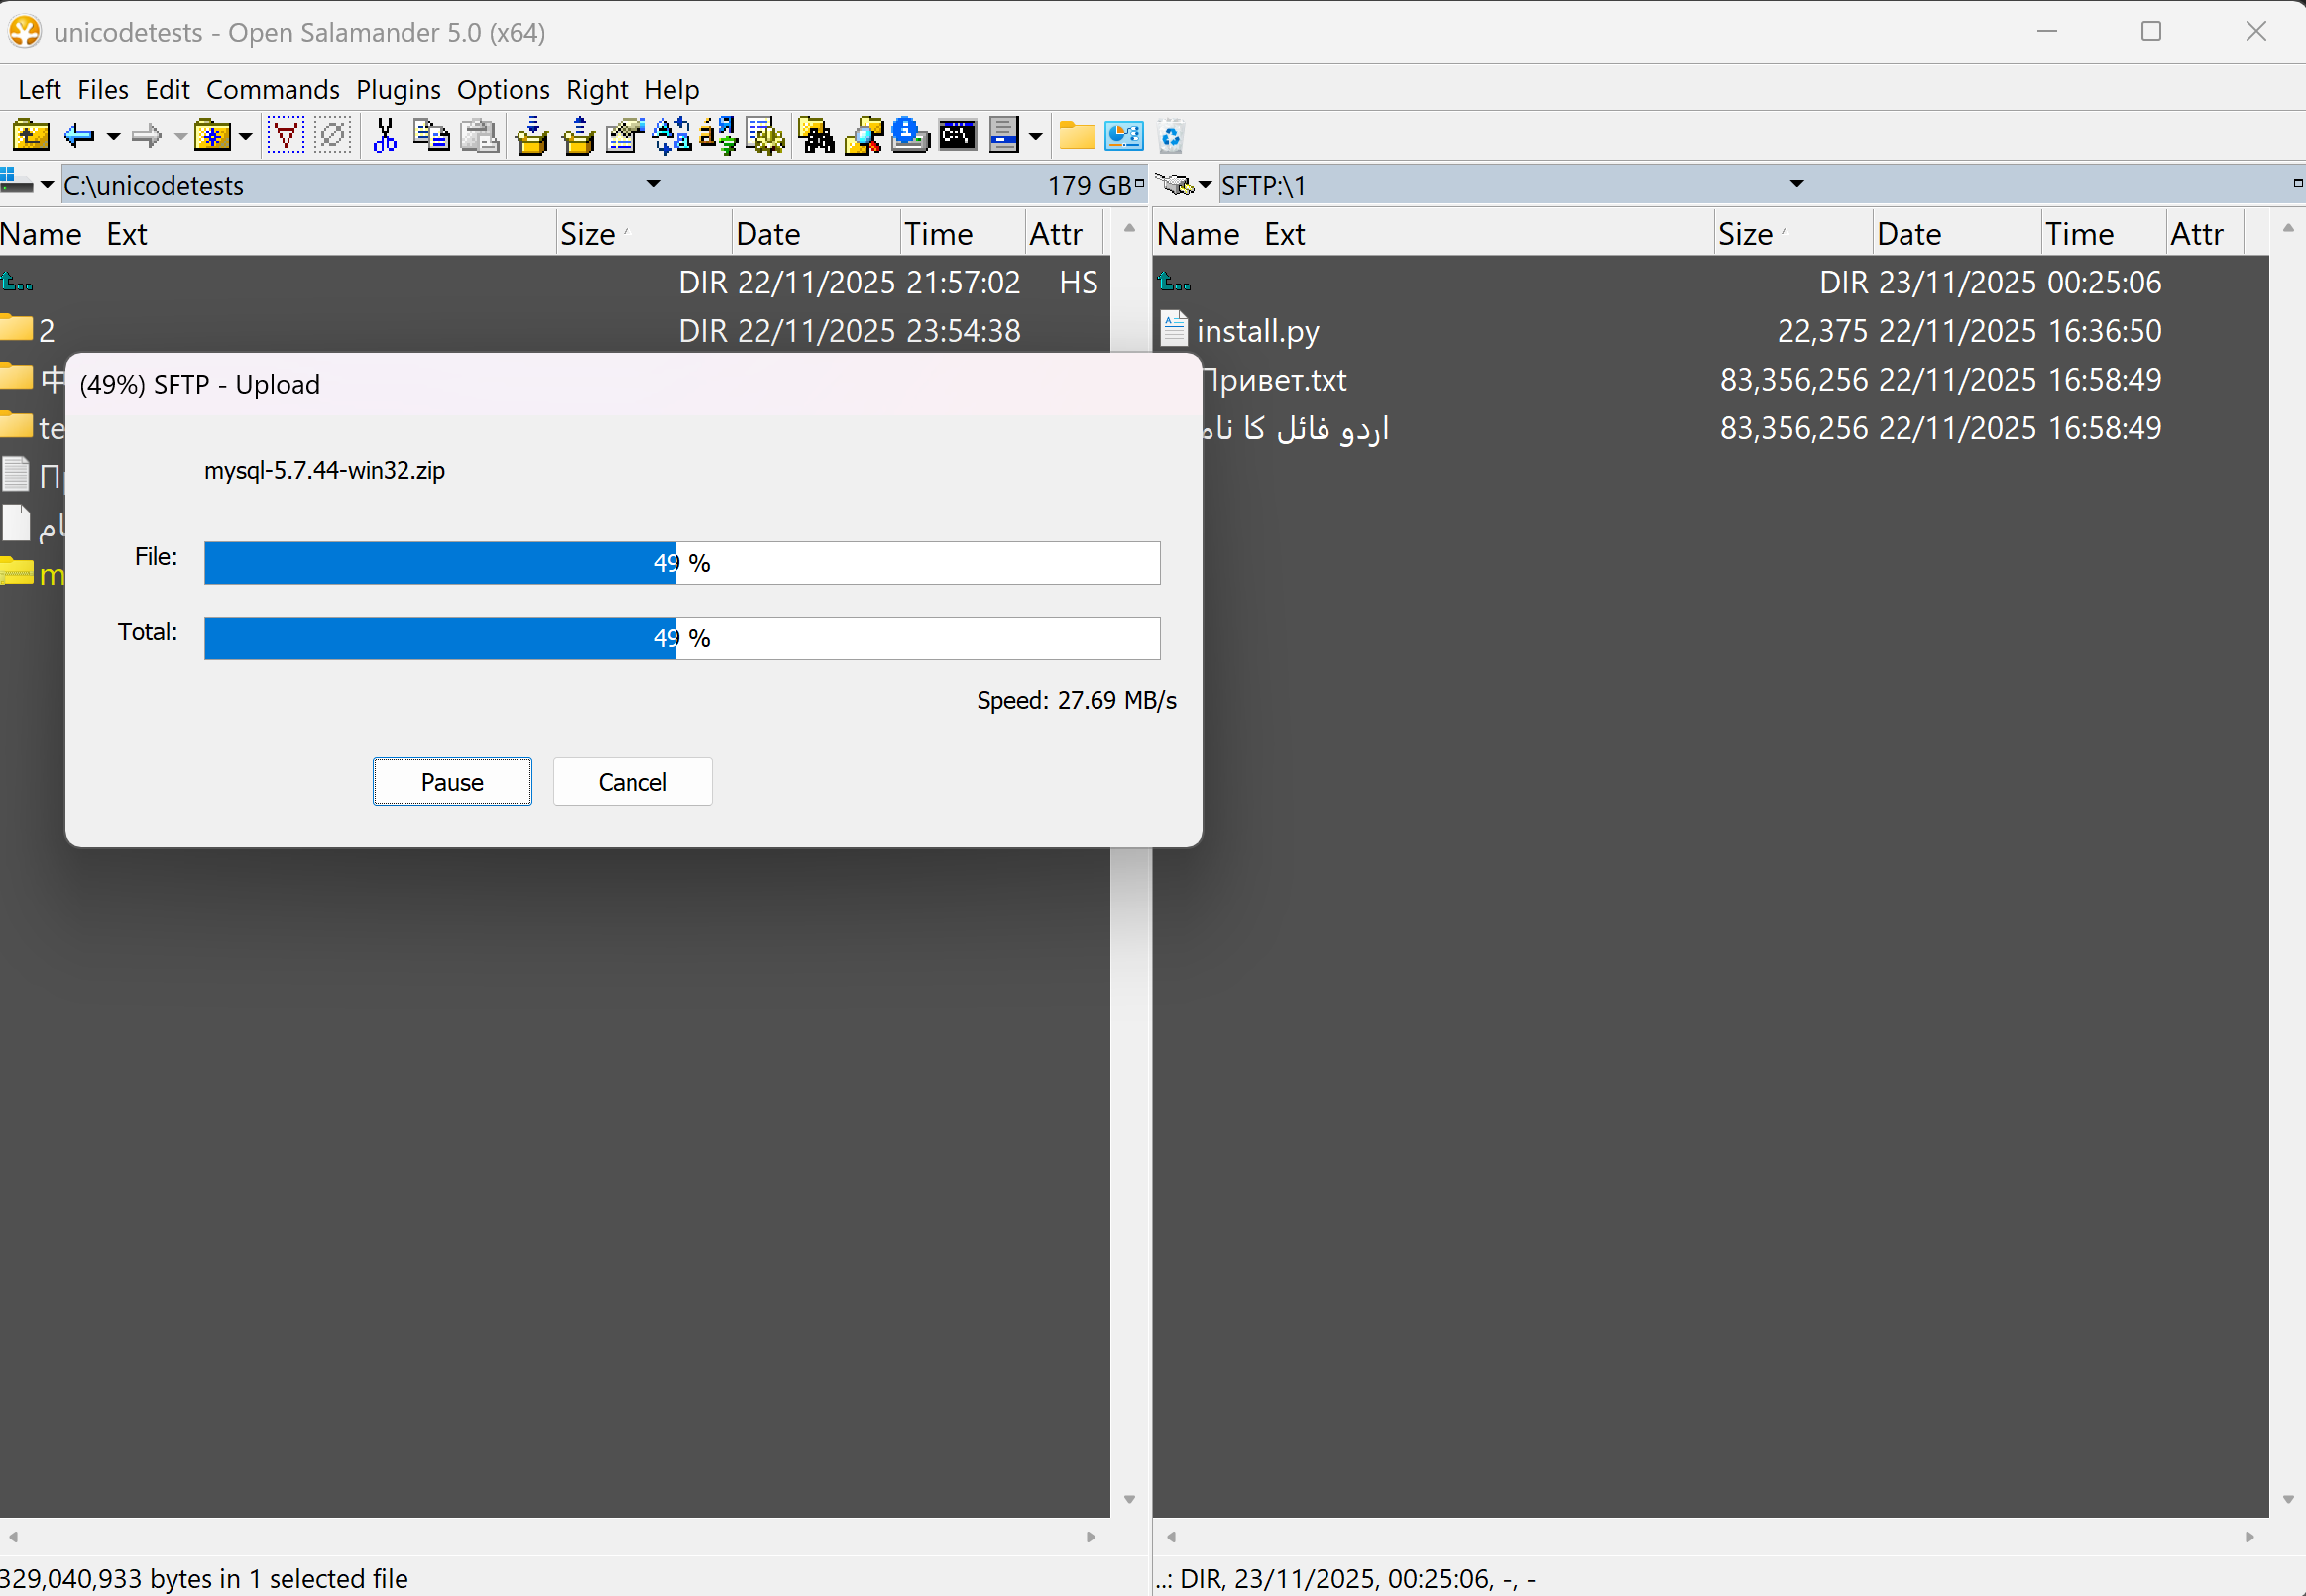Open Find Files with the binoculars icon

815,136
